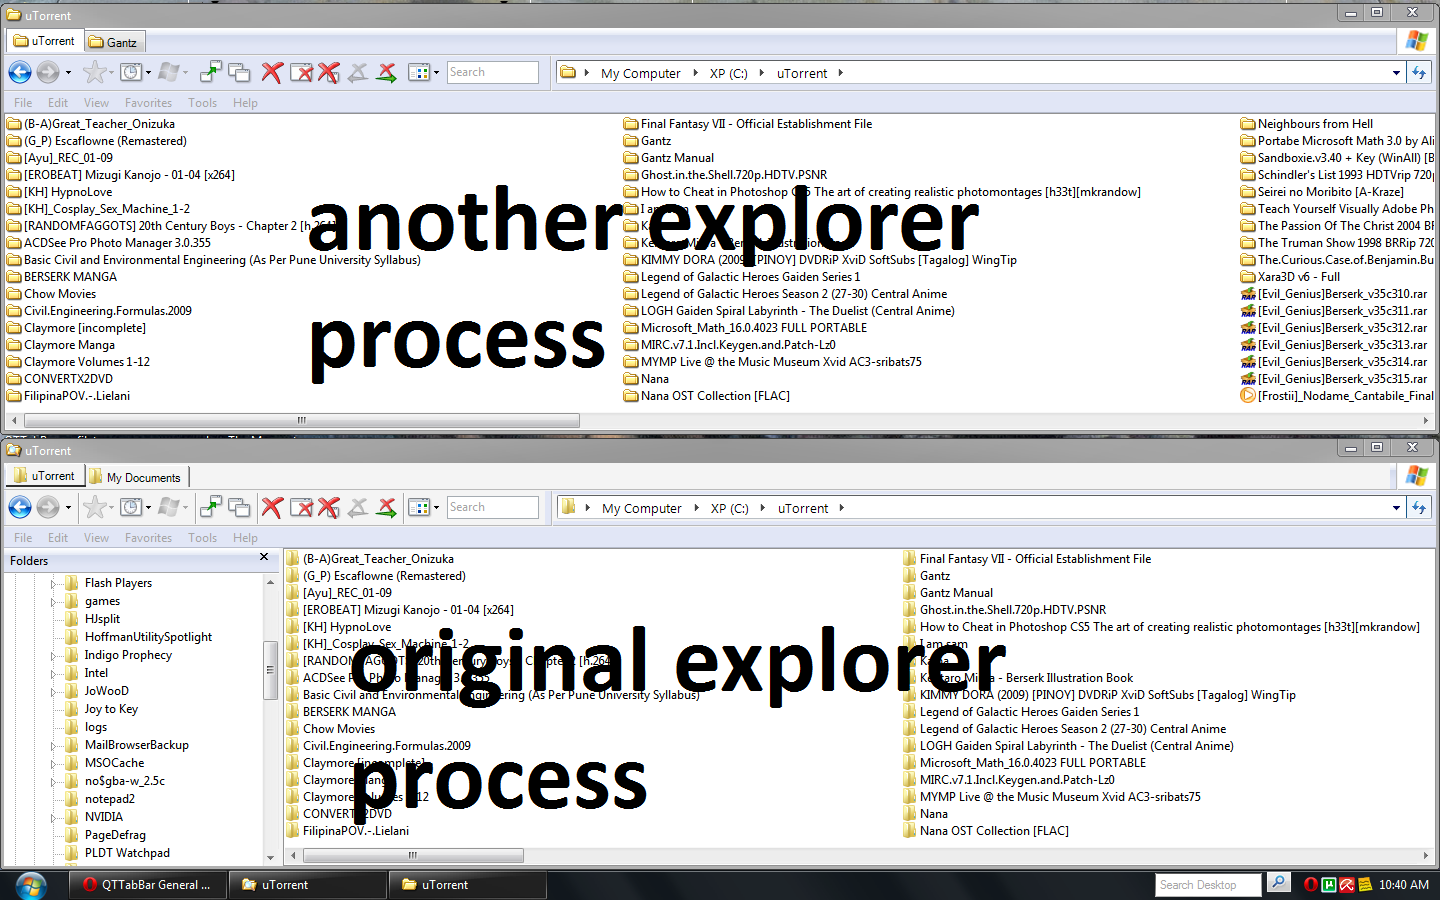Viewport: 1440px width, 900px height.
Task: Click horizontal scrollbar thumb in Gantz-tab window
Action: click(x=301, y=420)
